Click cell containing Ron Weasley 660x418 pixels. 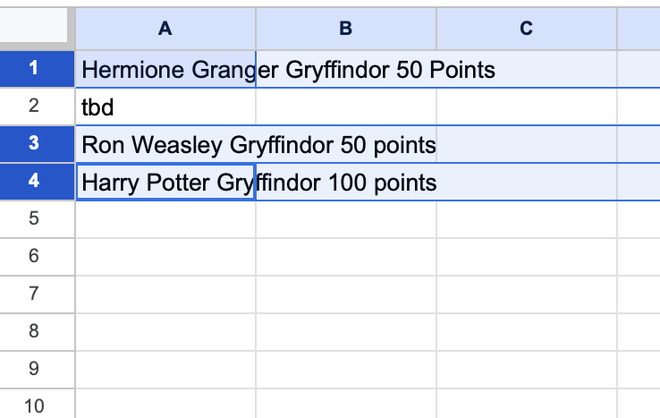coord(165,145)
